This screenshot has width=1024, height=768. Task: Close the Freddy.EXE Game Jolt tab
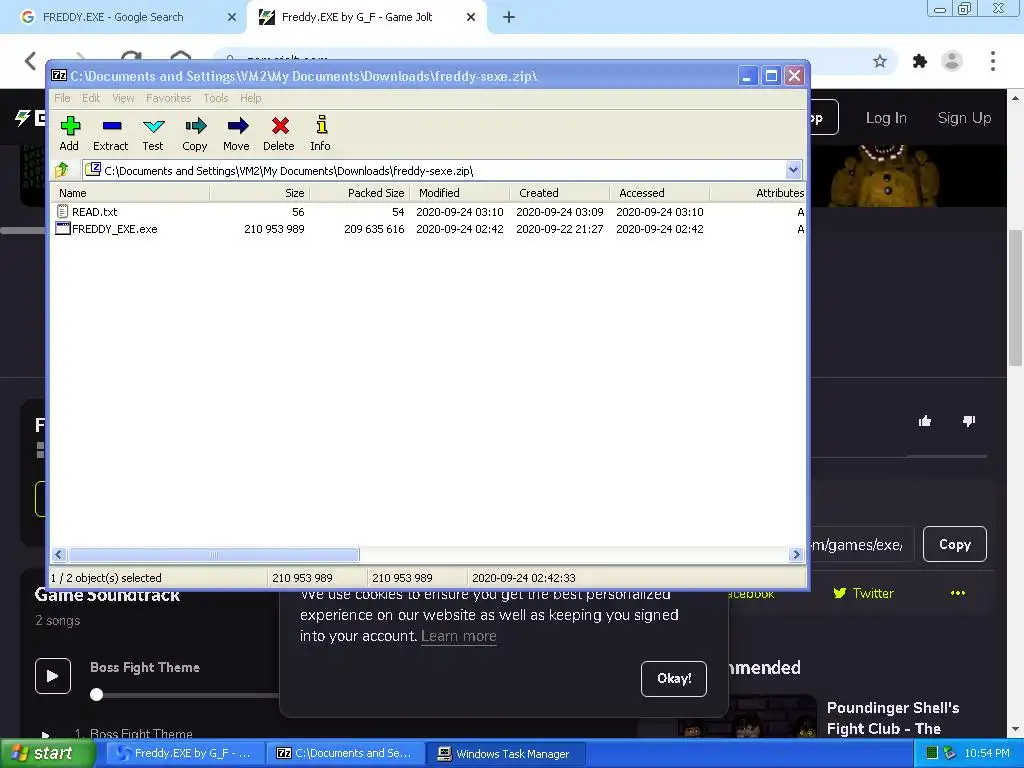471,17
